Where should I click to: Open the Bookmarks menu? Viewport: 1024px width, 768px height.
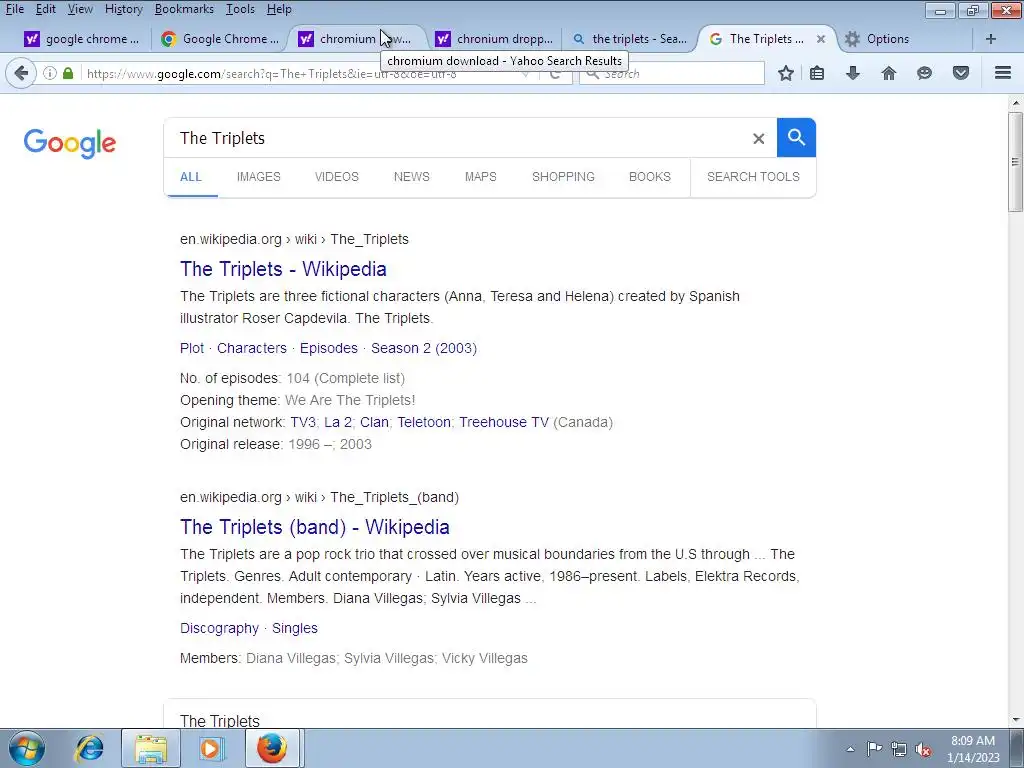[x=184, y=9]
